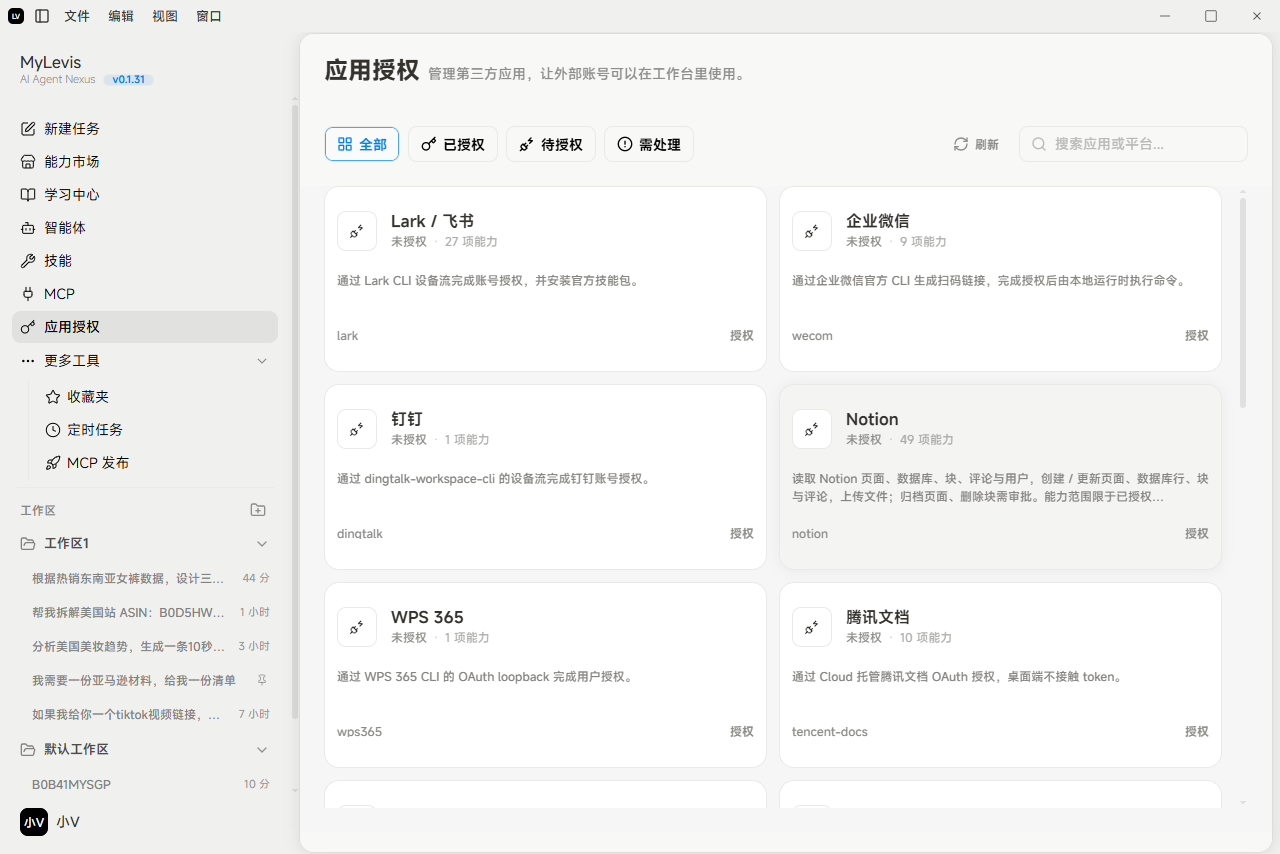Open 能力市场 in the sidebar
This screenshot has width=1280, height=854.
pos(145,162)
